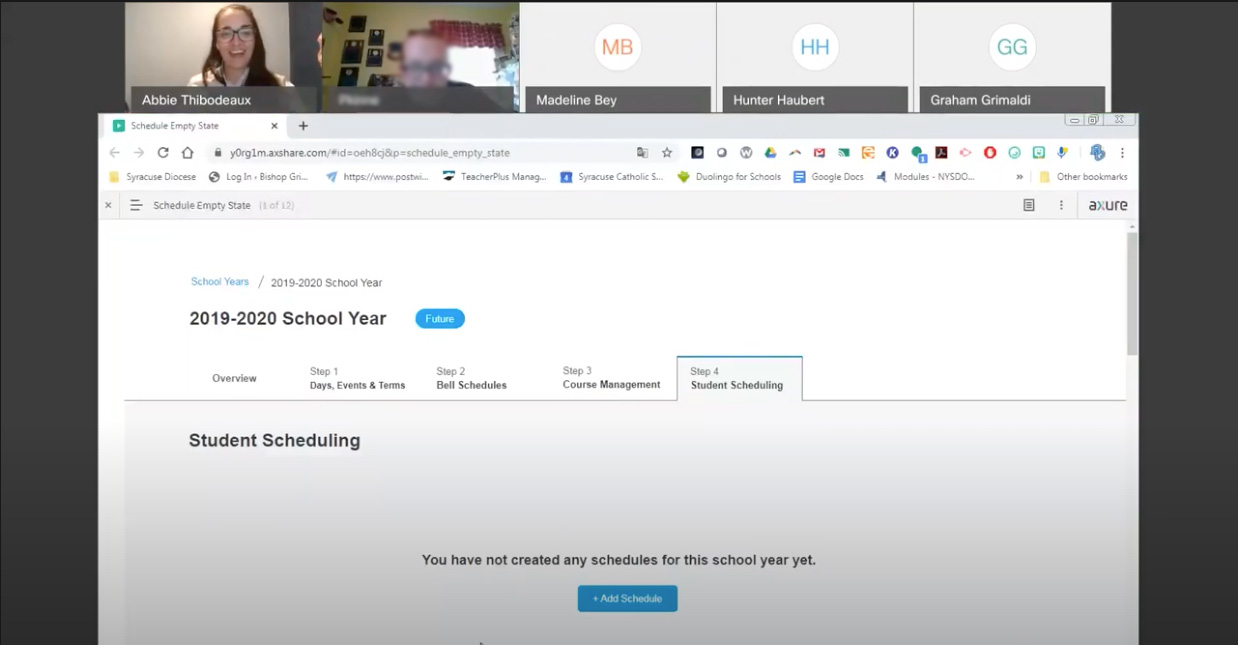Open the Syracuse Catholic S... bookmark

coord(611,177)
